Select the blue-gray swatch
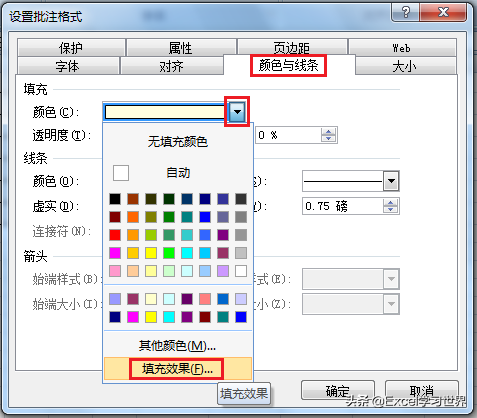 tap(223, 217)
